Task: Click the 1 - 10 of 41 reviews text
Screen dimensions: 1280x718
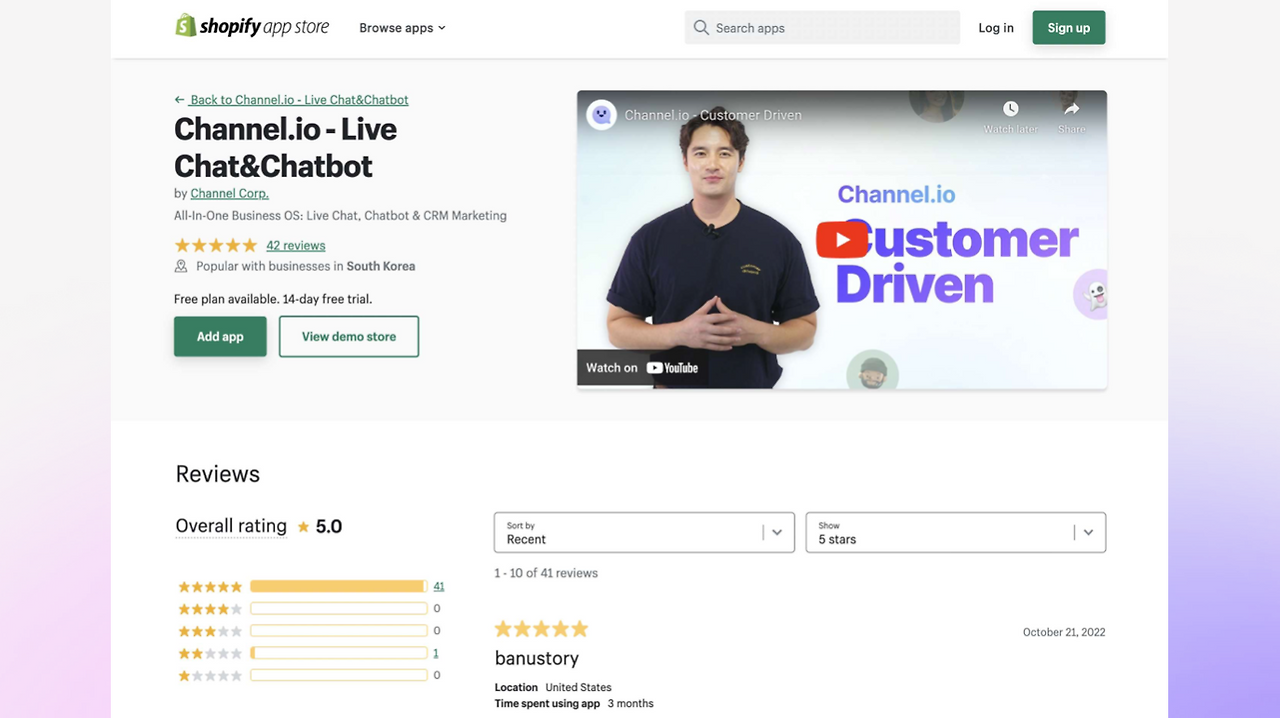Action: click(x=546, y=573)
